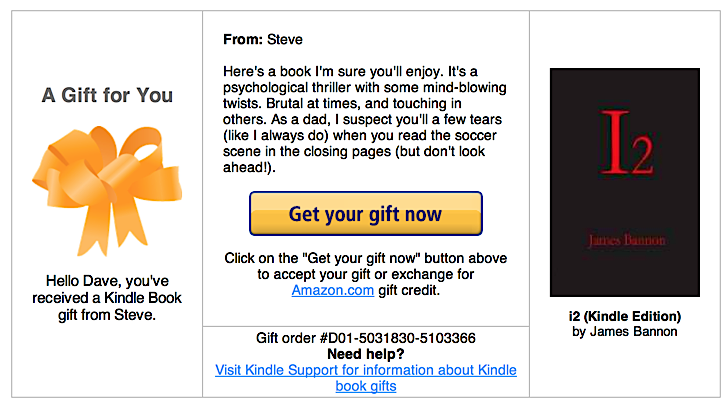Open the Amazon.com gift credit link

point(332,291)
